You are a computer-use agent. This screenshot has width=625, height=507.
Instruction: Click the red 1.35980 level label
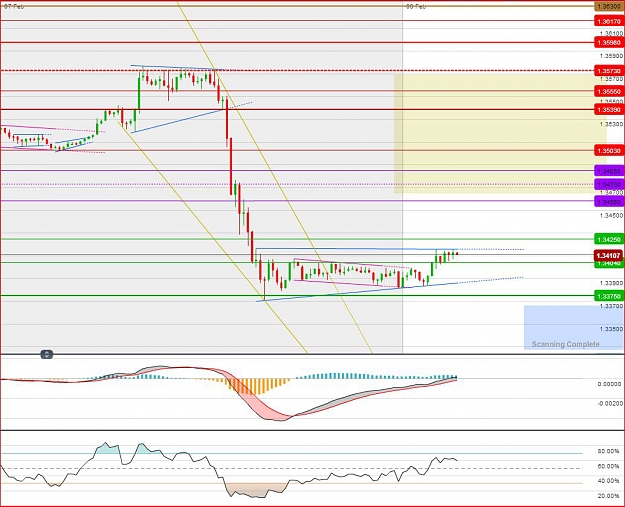(609, 42)
